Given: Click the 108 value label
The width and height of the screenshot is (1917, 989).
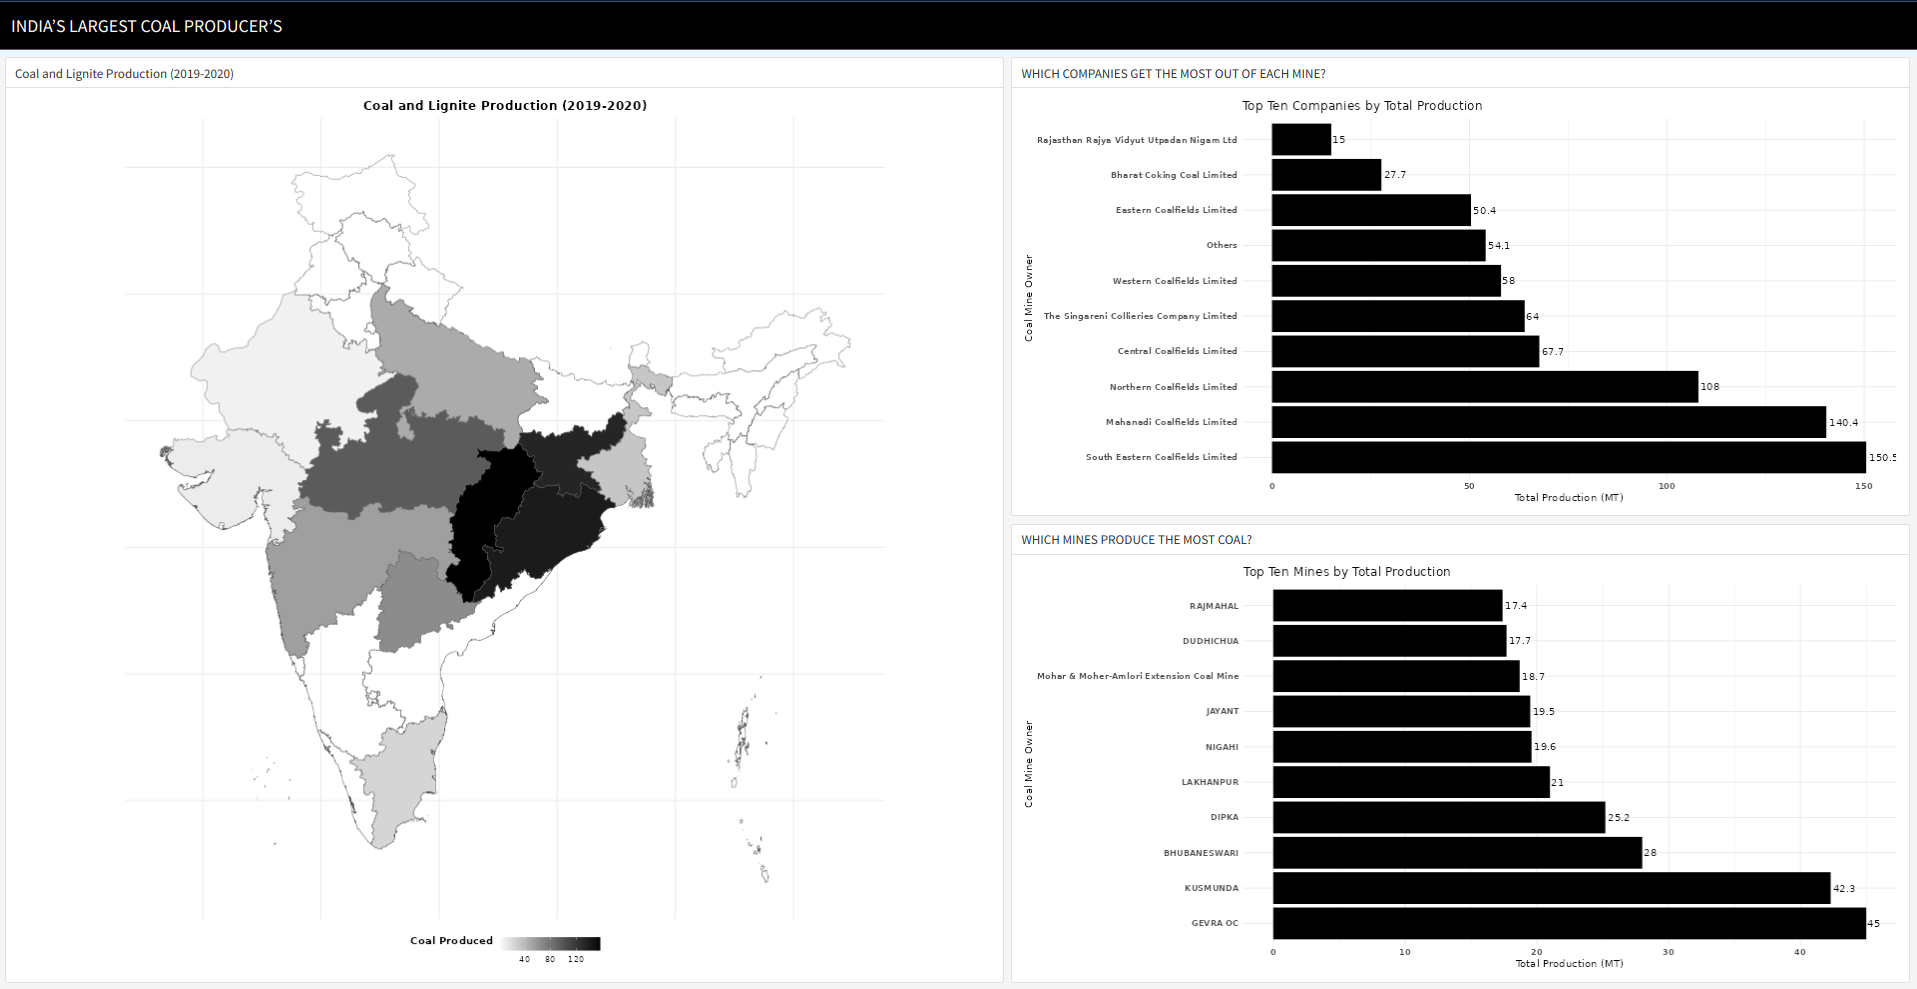Looking at the screenshot, I should [x=1710, y=387].
